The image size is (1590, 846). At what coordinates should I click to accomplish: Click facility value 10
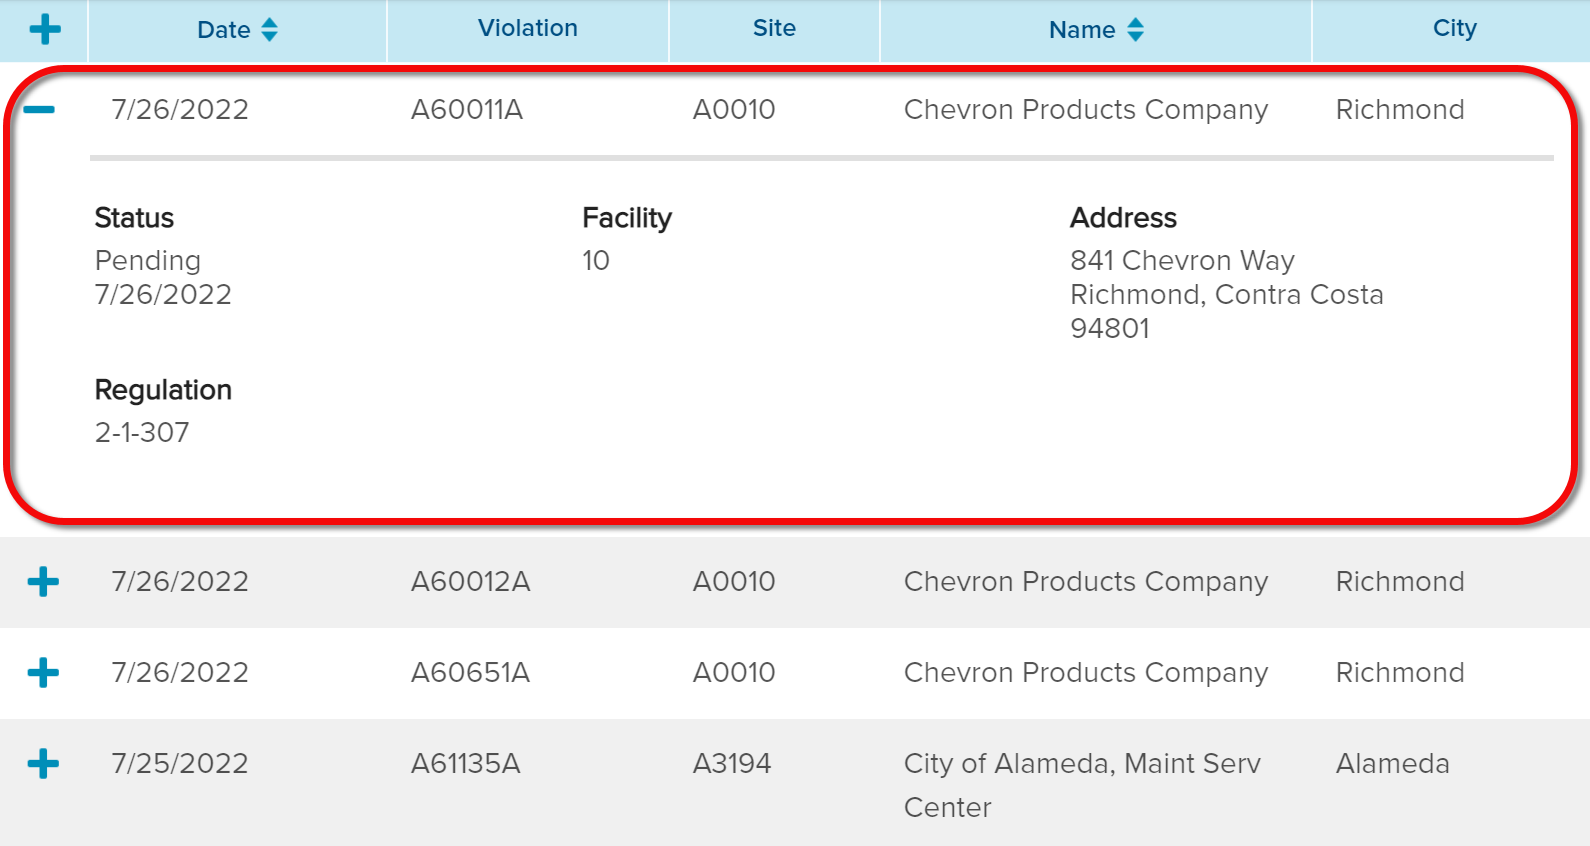(x=596, y=260)
